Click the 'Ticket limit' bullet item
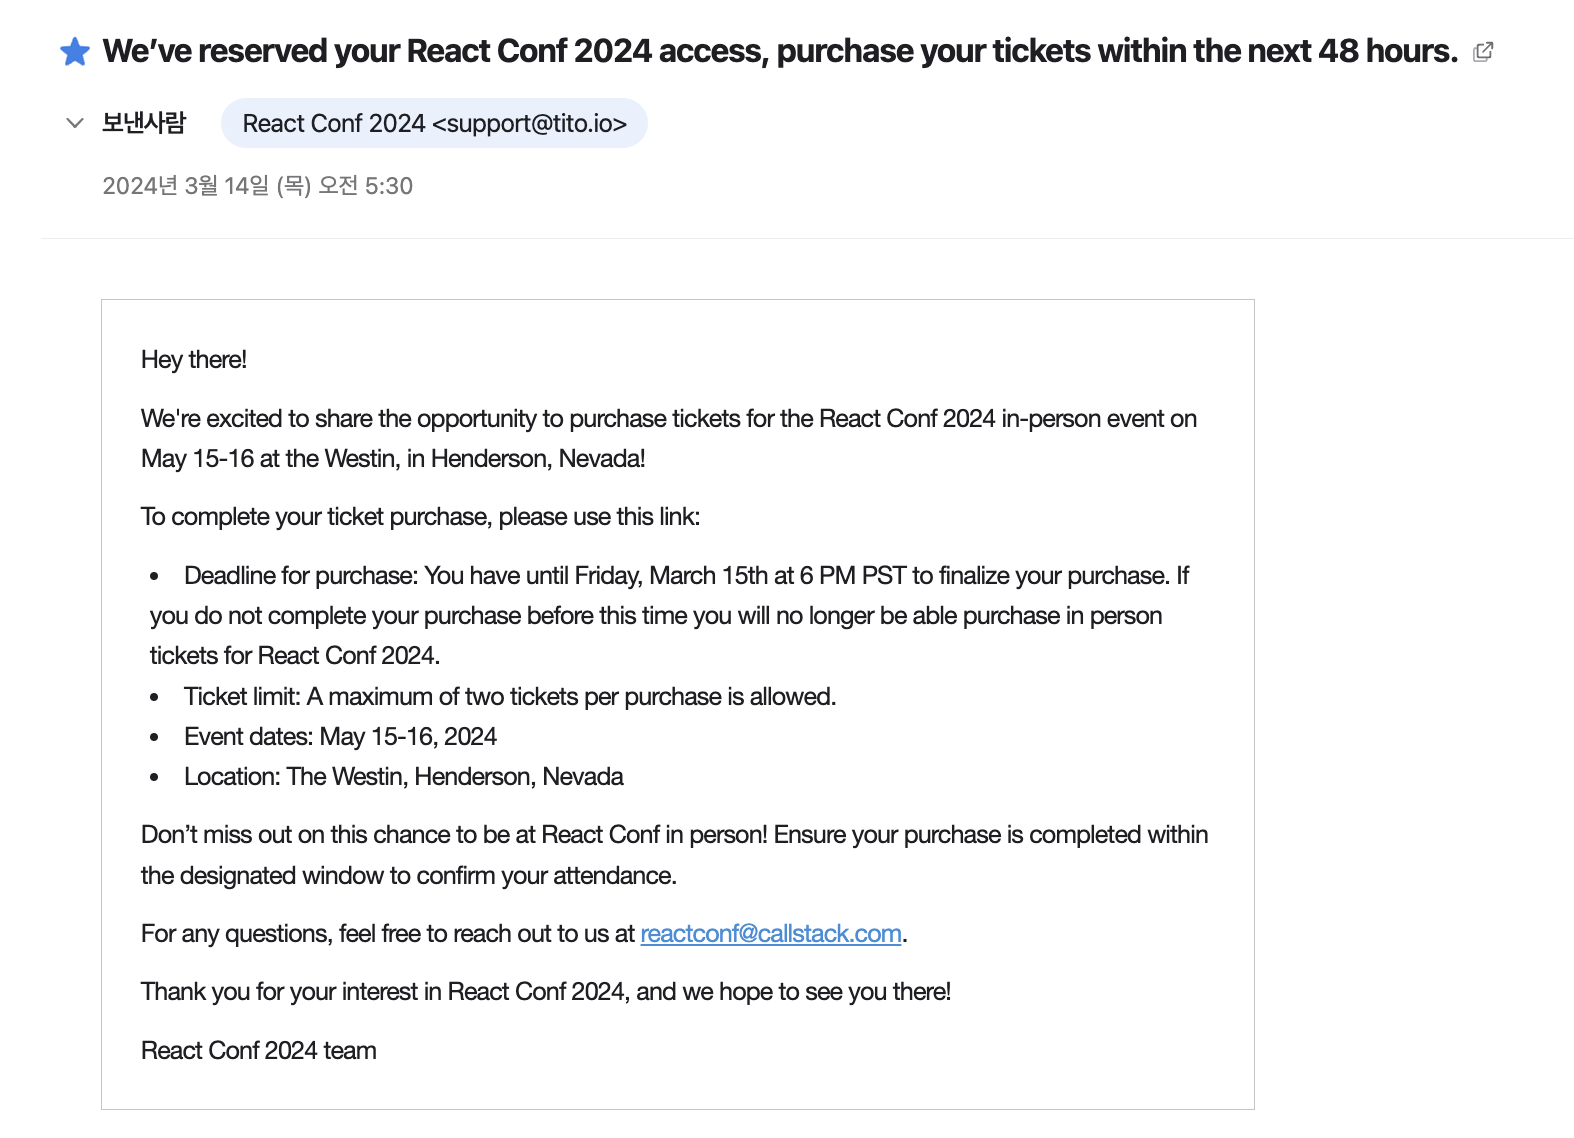This screenshot has width=1574, height=1138. (x=509, y=696)
